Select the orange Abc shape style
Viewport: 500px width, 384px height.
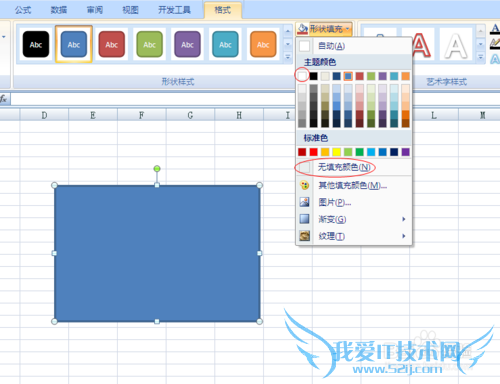263,44
